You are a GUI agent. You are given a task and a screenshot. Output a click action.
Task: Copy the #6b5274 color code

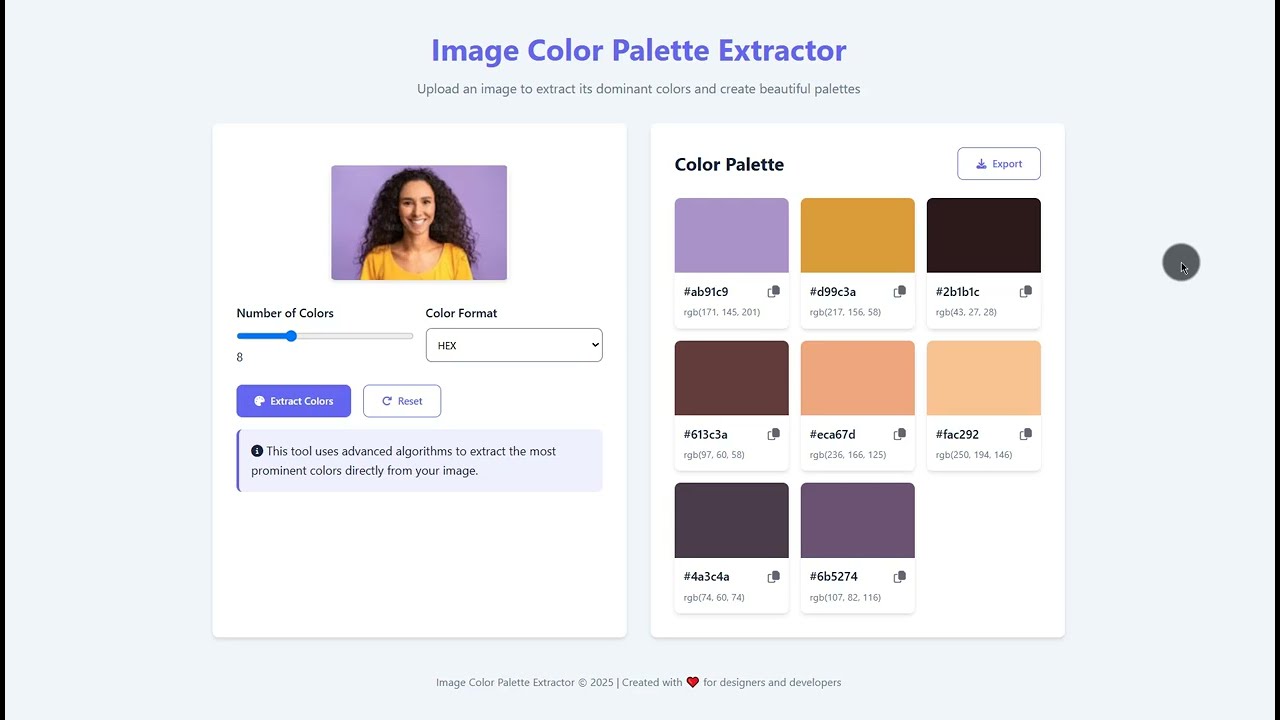[x=899, y=577]
